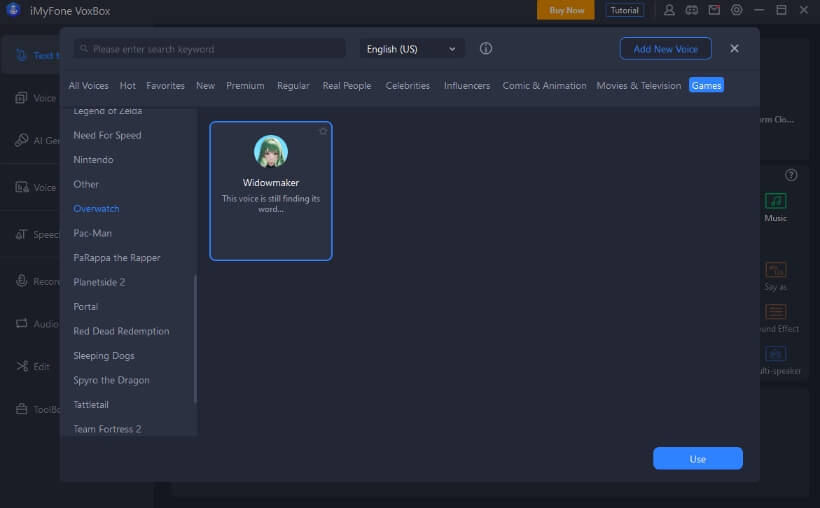This screenshot has width=820, height=508.
Task: Click the search keyword input field
Action: pyautogui.click(x=209, y=49)
